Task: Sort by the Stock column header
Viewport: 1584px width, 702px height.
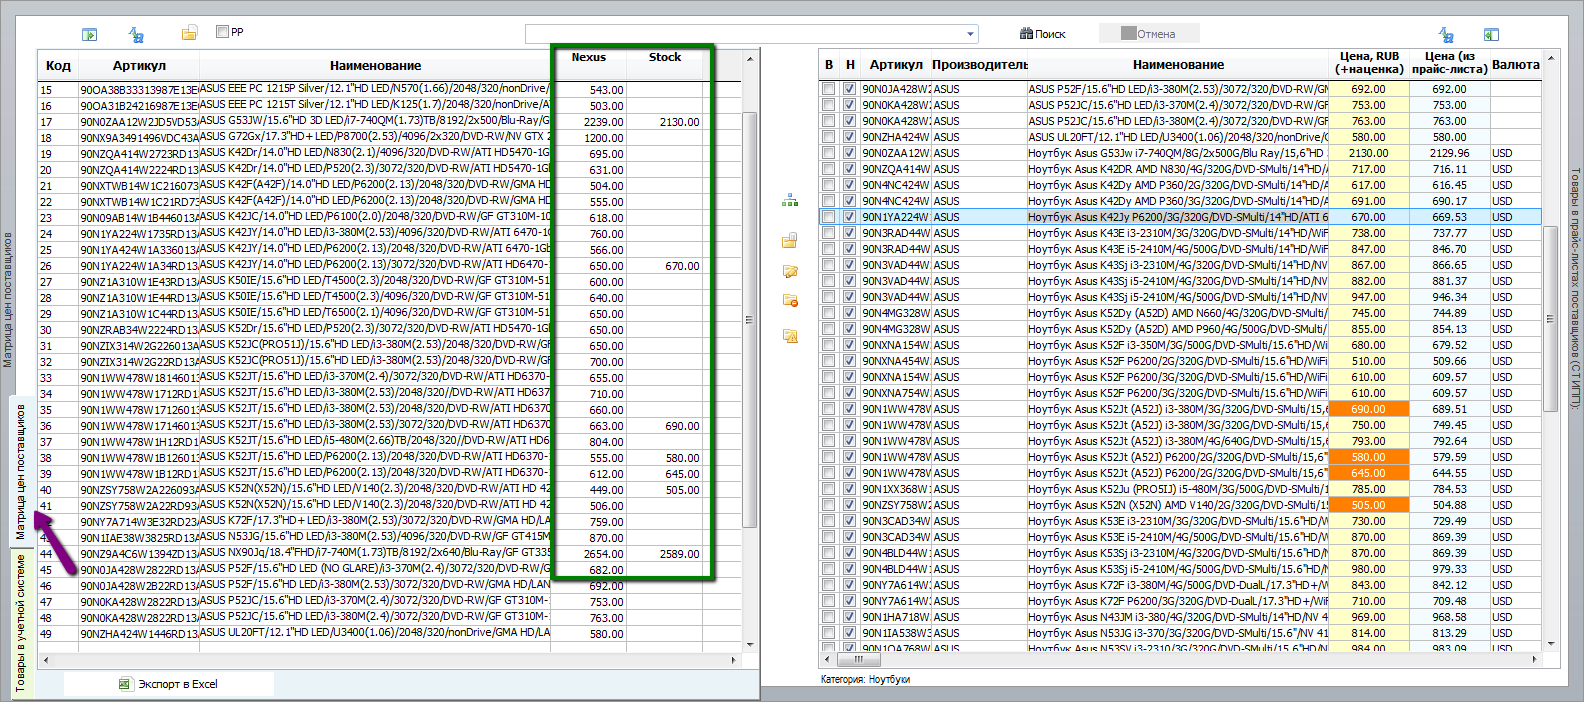Action: coord(665,58)
